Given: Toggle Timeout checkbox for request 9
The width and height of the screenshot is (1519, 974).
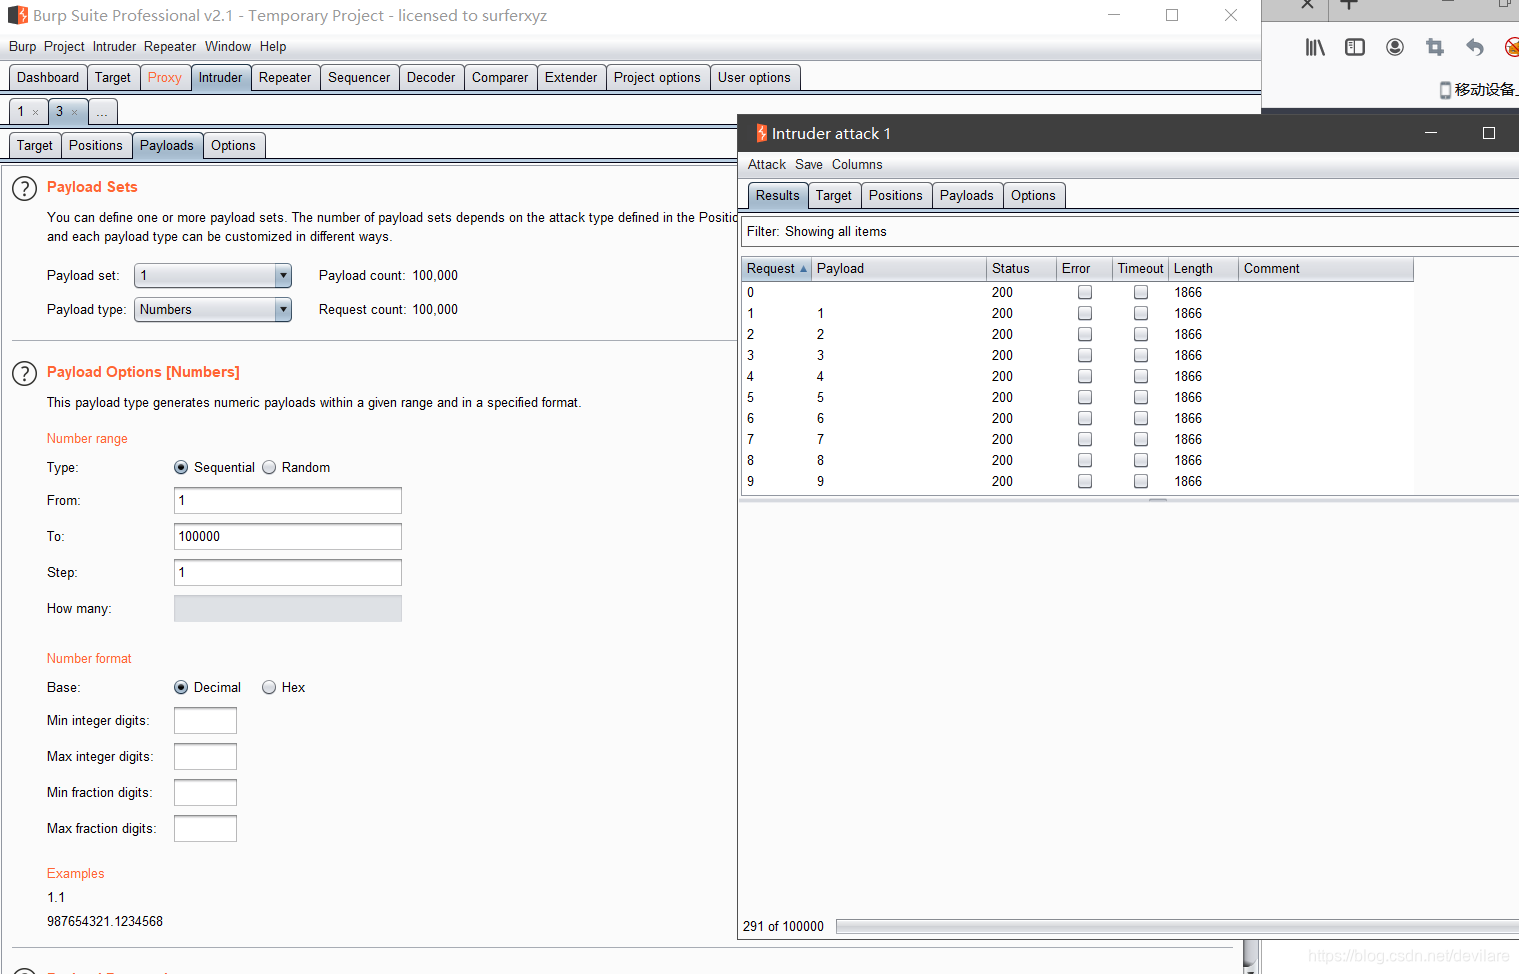Looking at the screenshot, I should pyautogui.click(x=1141, y=482).
